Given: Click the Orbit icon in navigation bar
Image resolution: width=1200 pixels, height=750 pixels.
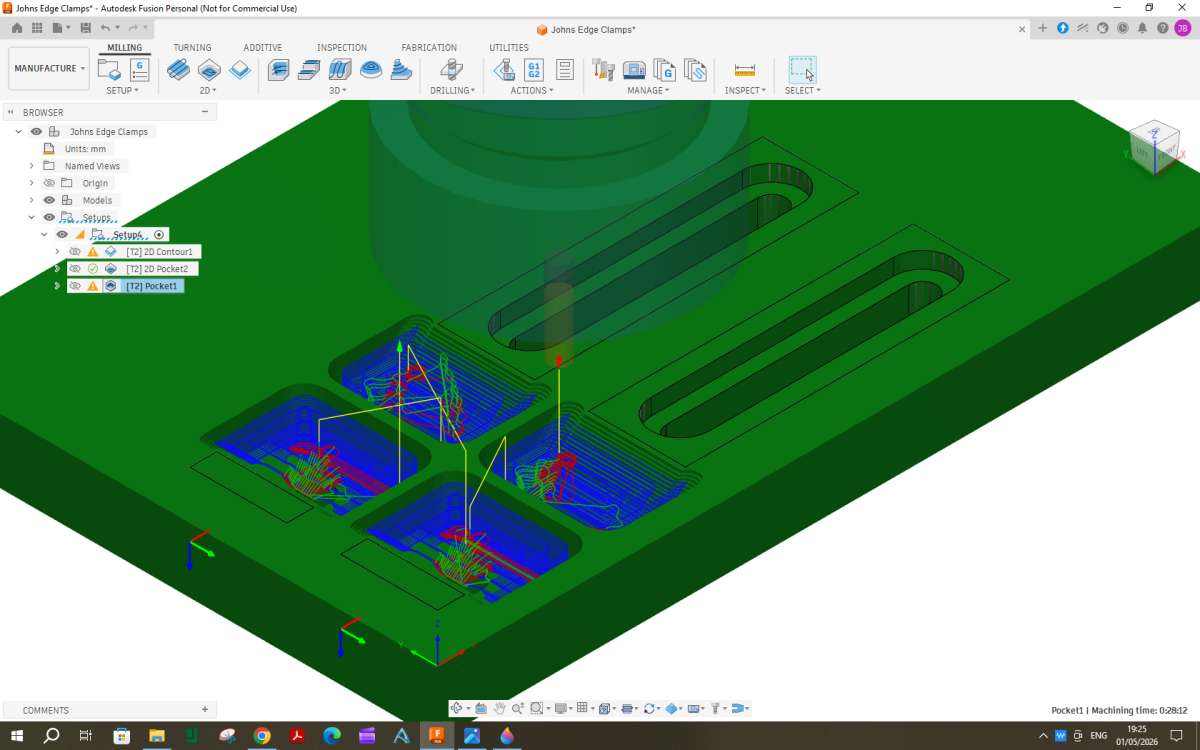Looking at the screenshot, I should [x=456, y=708].
